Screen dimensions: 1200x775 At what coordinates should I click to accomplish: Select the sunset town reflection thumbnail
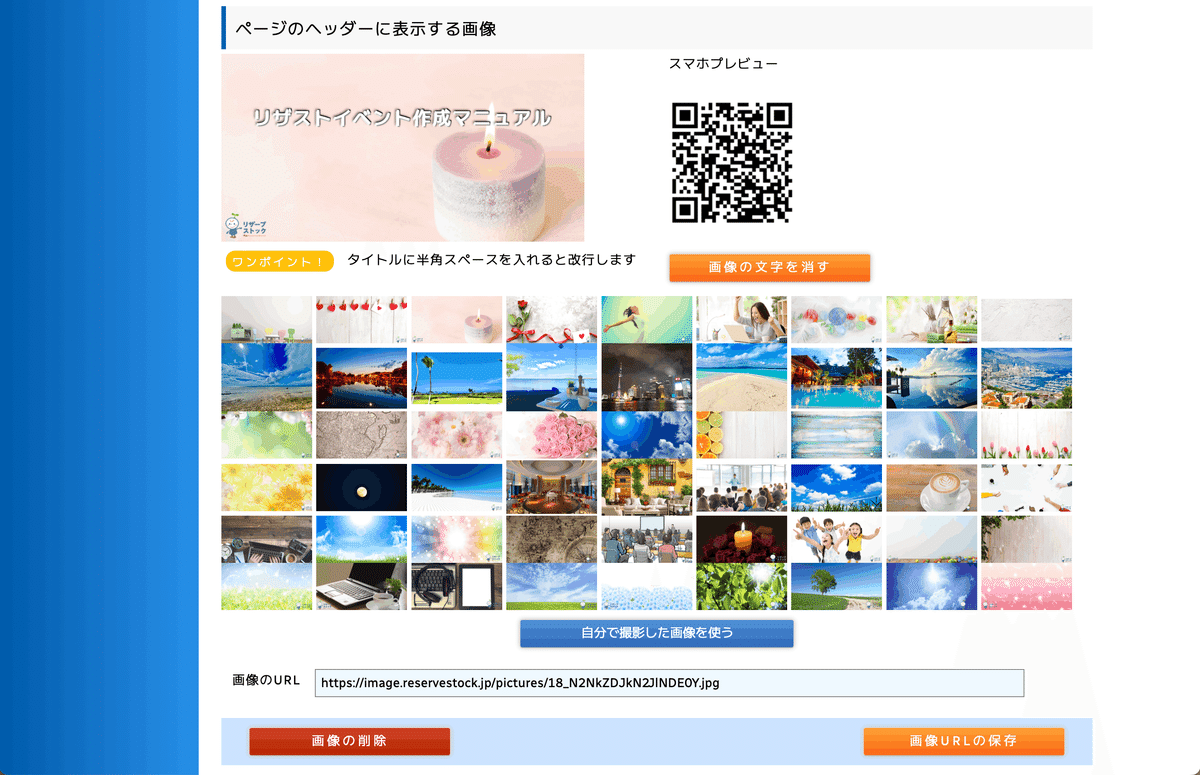tap(361, 378)
